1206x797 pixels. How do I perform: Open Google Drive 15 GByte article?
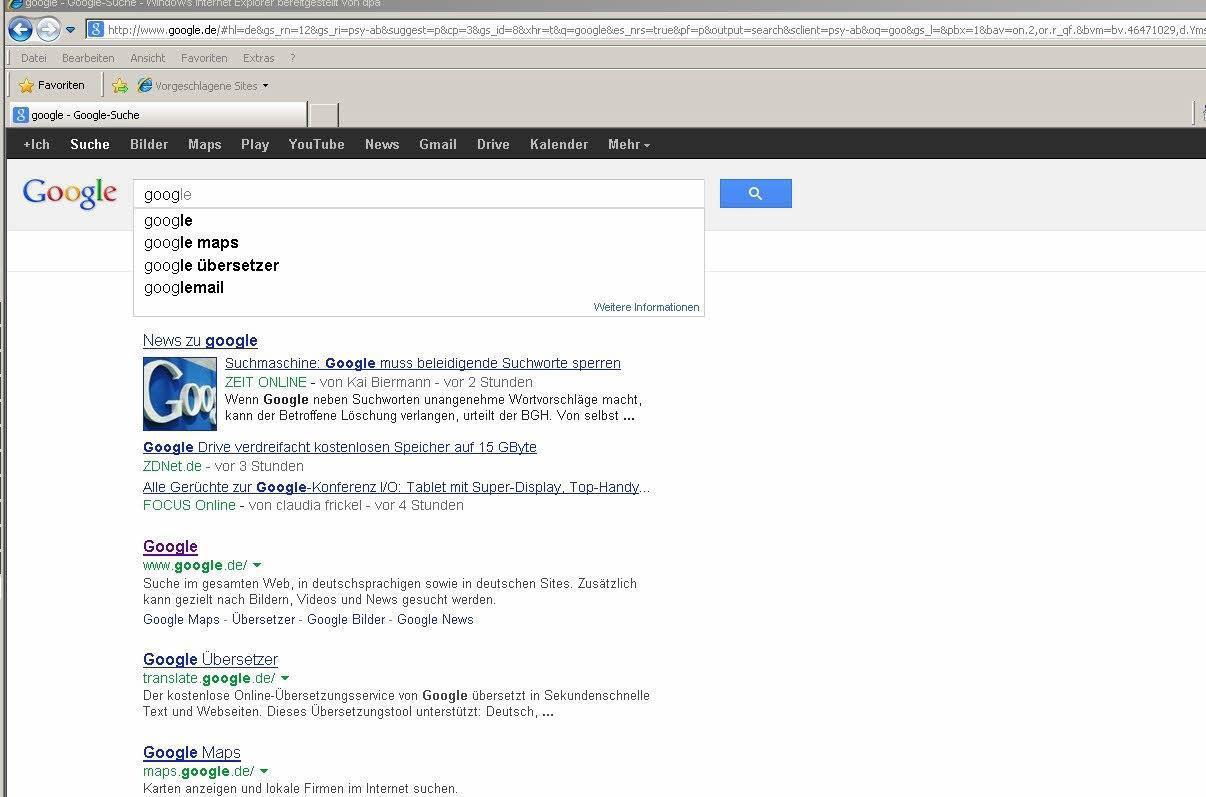tap(340, 447)
